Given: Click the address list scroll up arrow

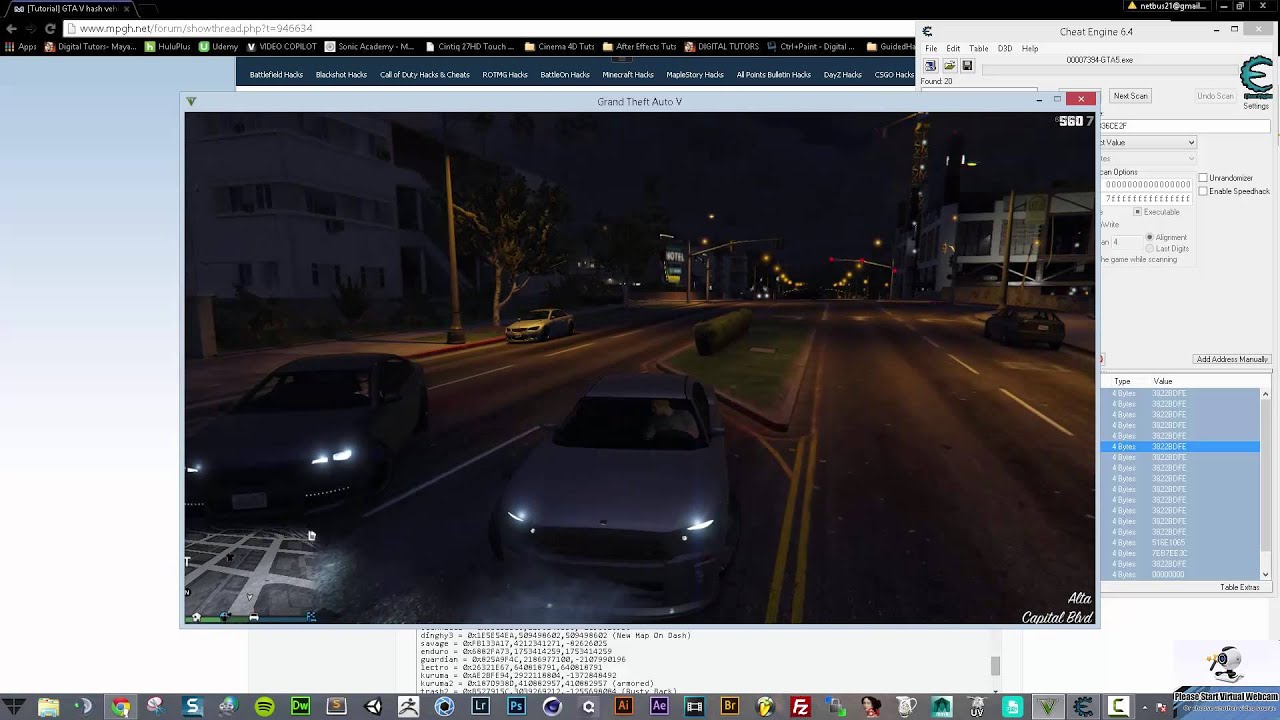Looking at the screenshot, I should click(x=1265, y=394).
